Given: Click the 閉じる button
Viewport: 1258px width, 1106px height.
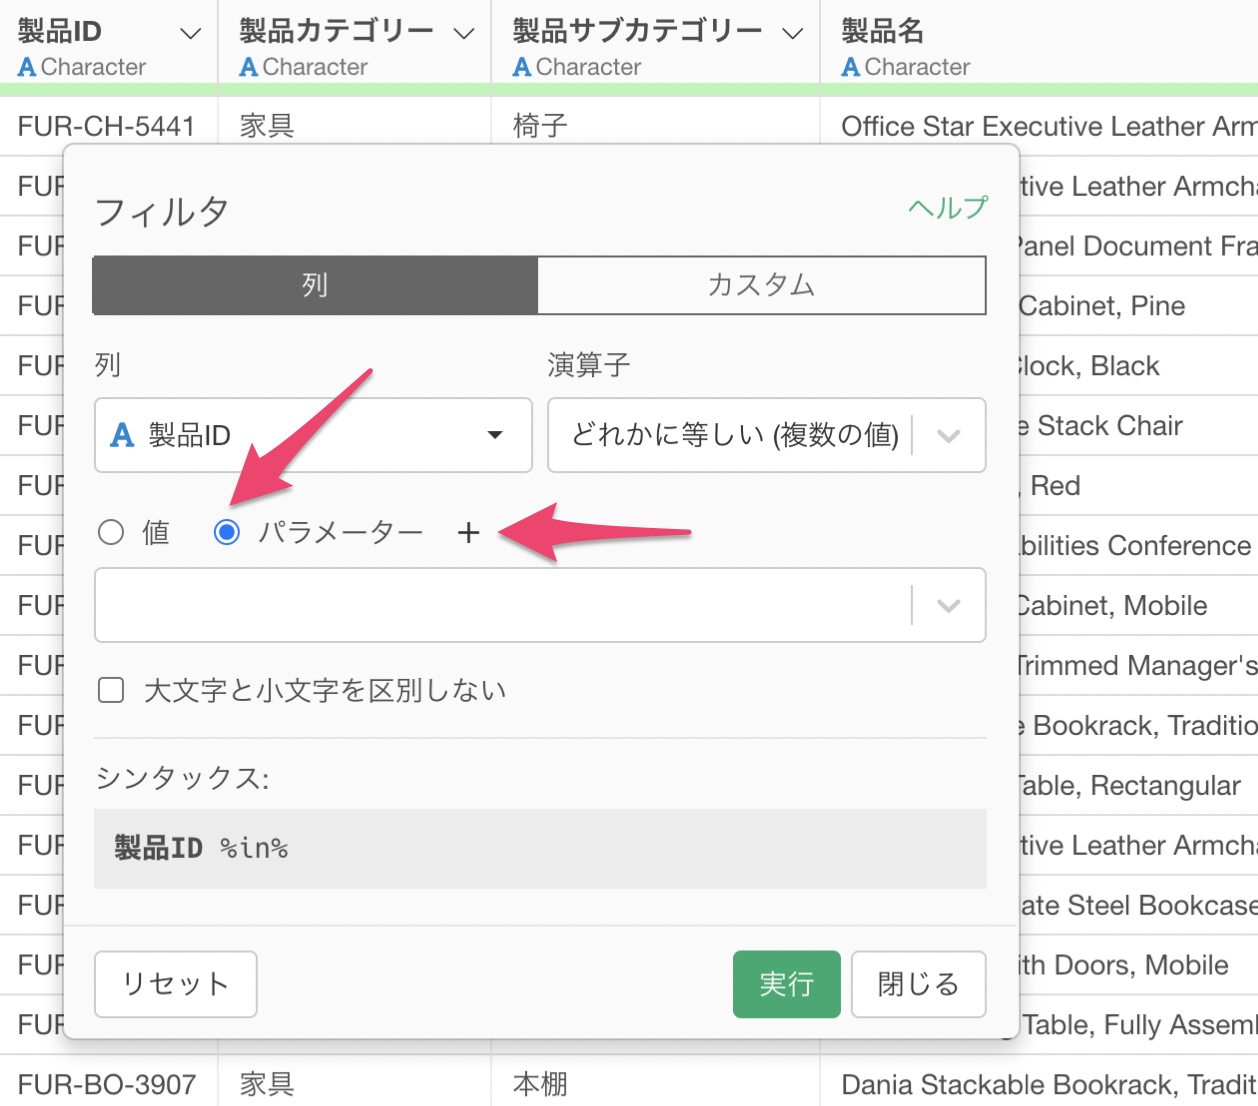Looking at the screenshot, I should (x=918, y=984).
